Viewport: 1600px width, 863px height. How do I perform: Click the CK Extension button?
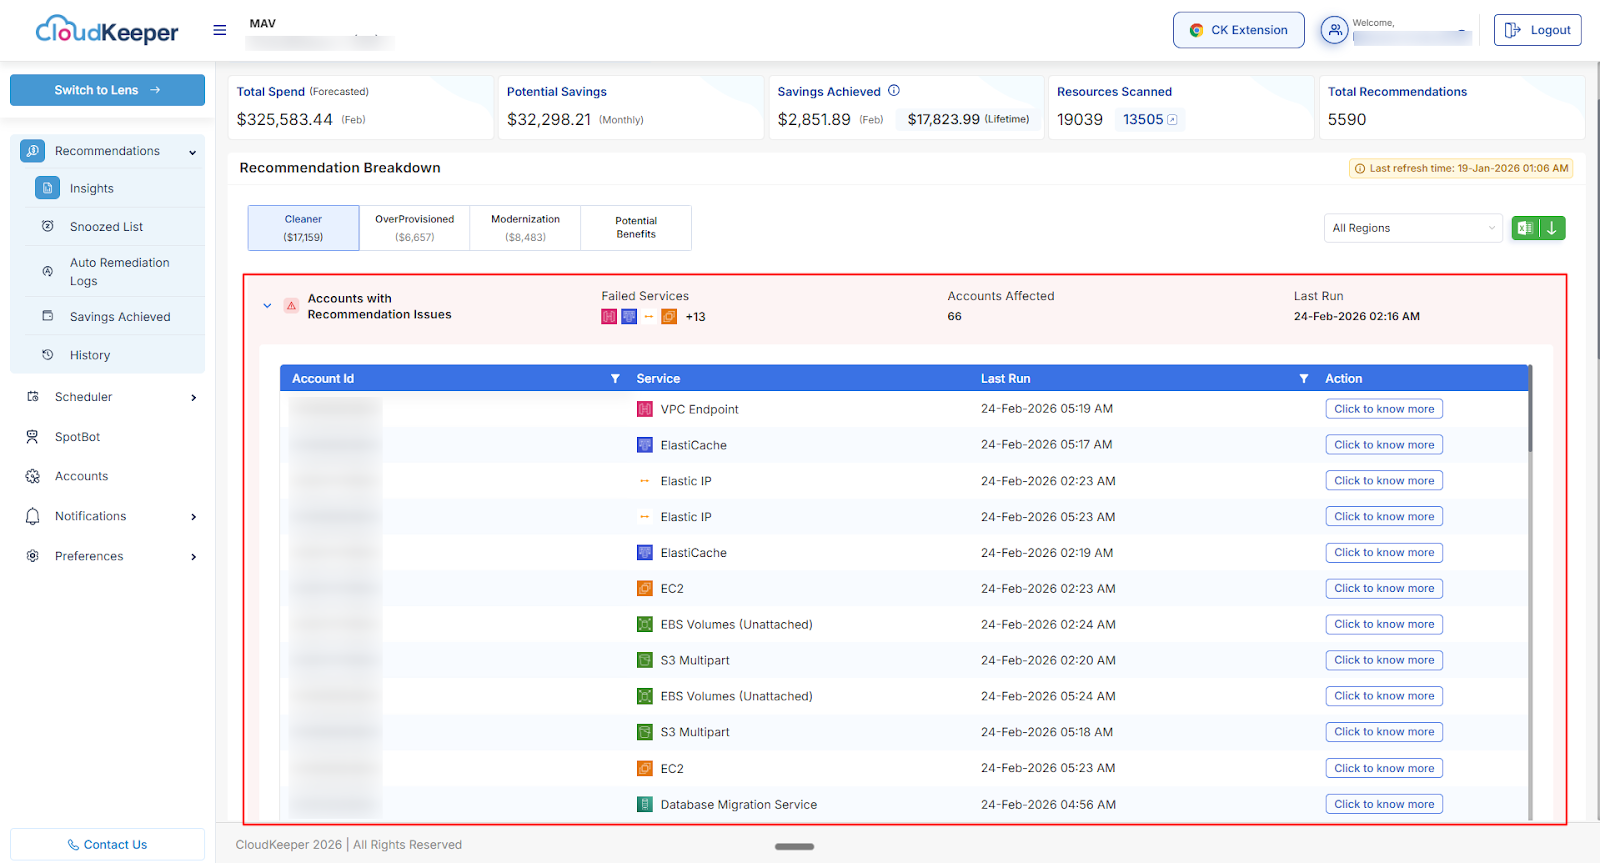pos(1238,30)
